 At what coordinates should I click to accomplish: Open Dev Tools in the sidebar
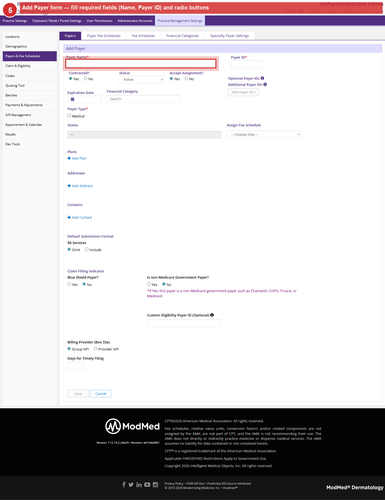(30, 144)
